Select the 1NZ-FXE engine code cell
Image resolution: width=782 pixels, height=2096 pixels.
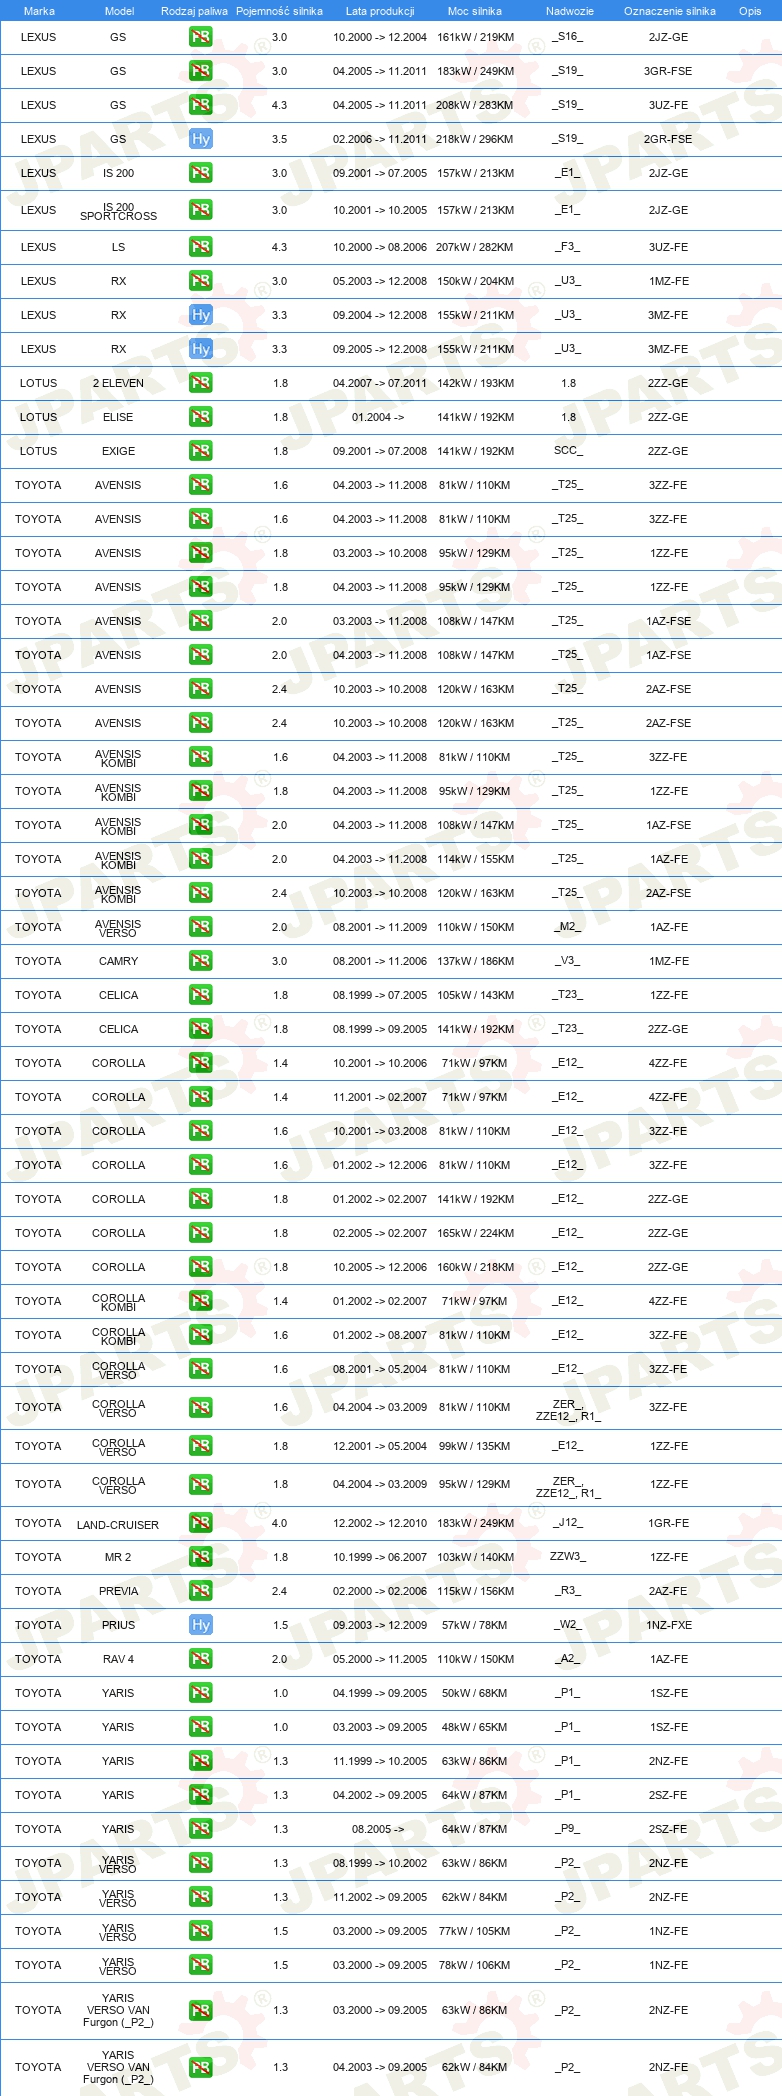669,1625
